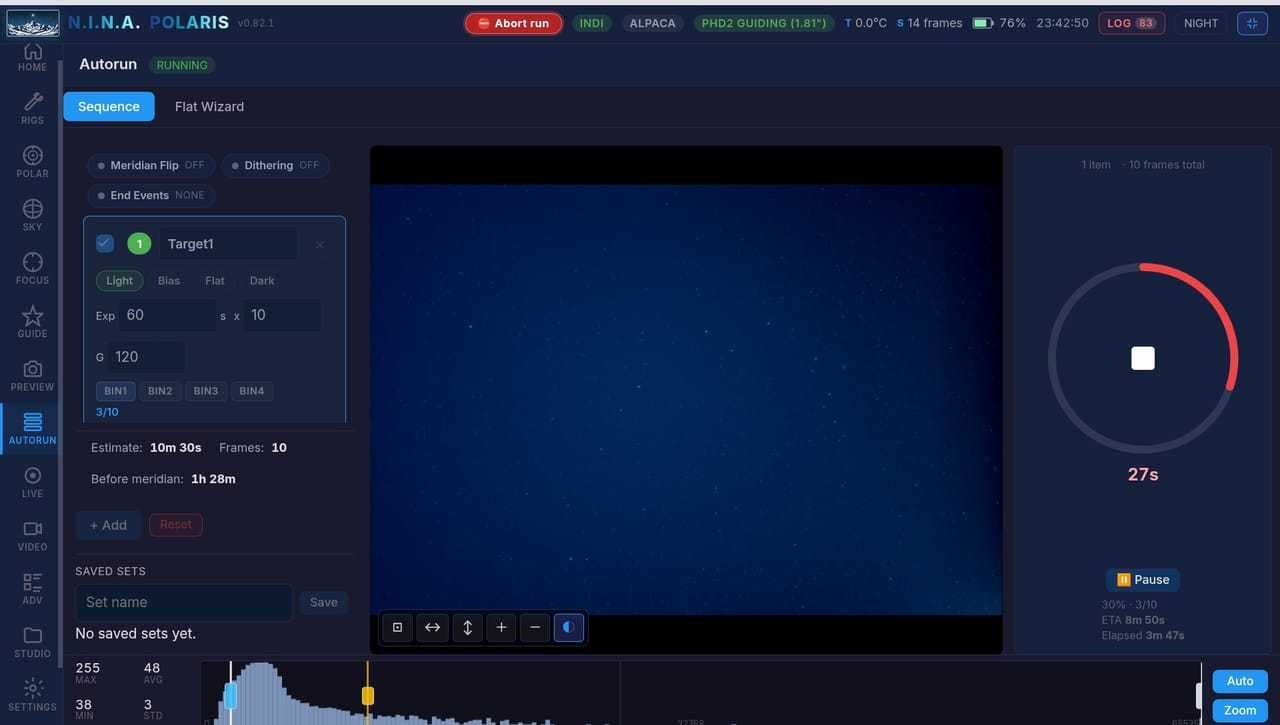Image resolution: width=1280 pixels, height=725 pixels.
Task: Click the INDI status badge
Action: tap(592, 23)
